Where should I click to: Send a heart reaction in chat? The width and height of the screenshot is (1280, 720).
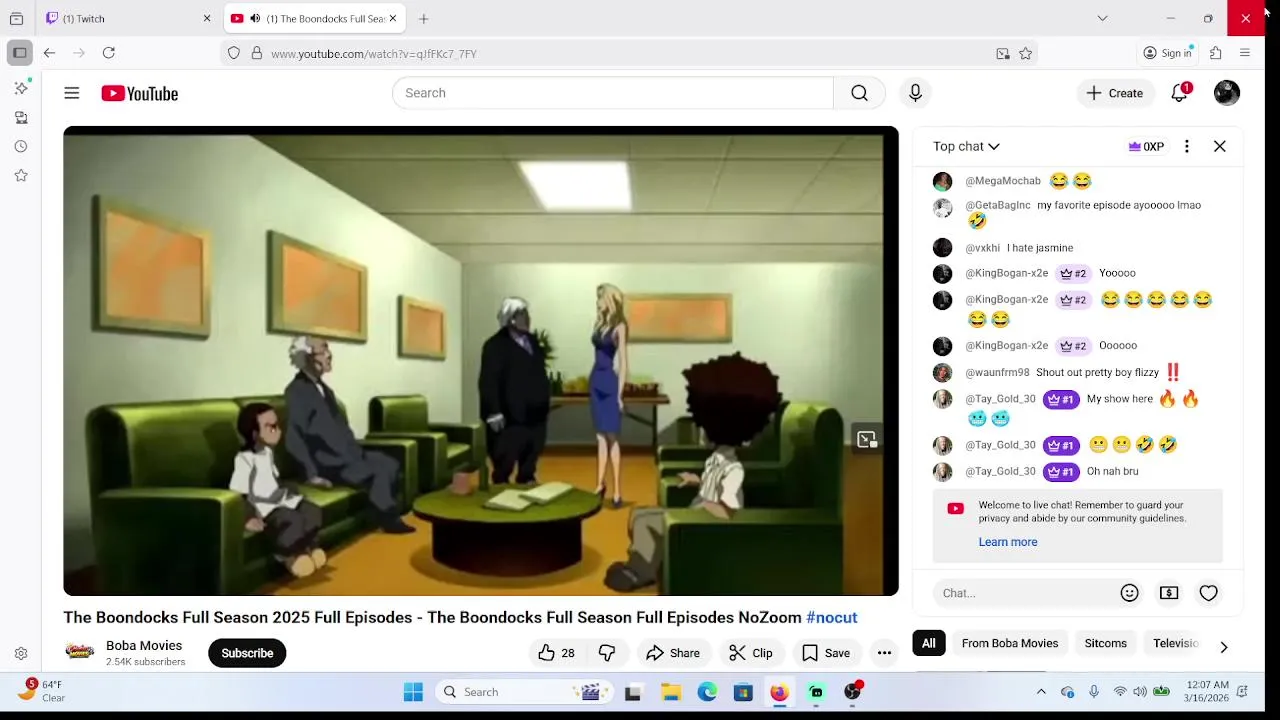tap(1208, 593)
